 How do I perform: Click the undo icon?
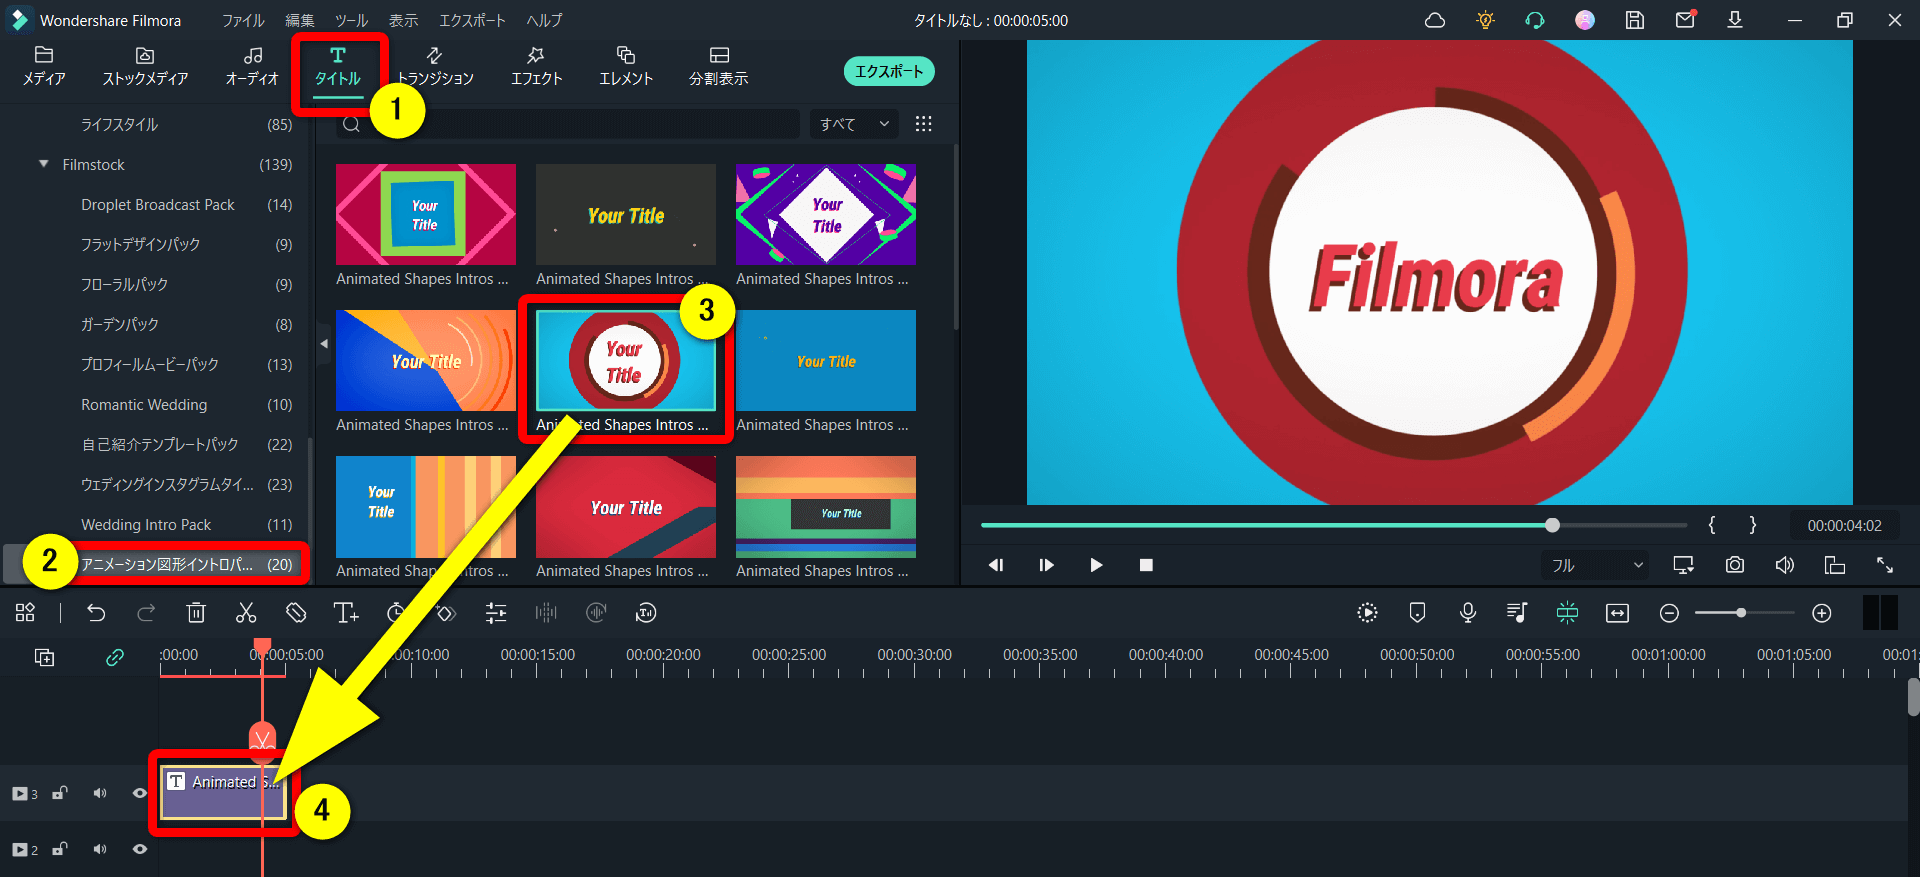96,613
